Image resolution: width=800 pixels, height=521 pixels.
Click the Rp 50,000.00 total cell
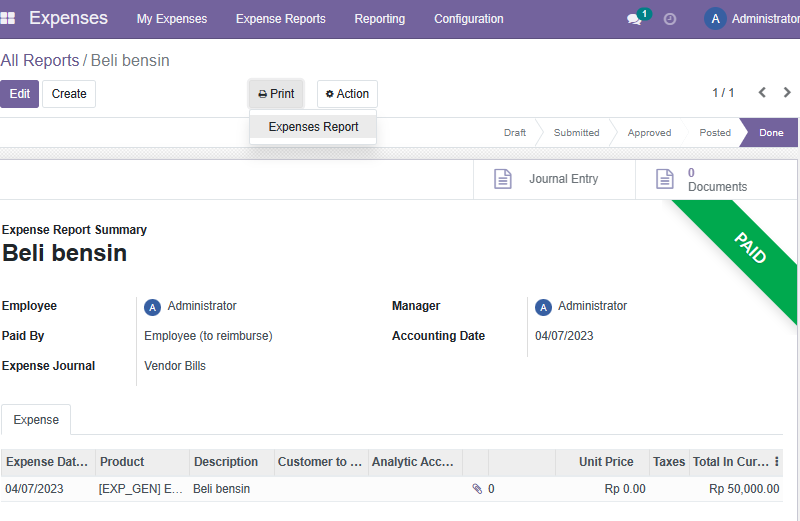[736, 489]
